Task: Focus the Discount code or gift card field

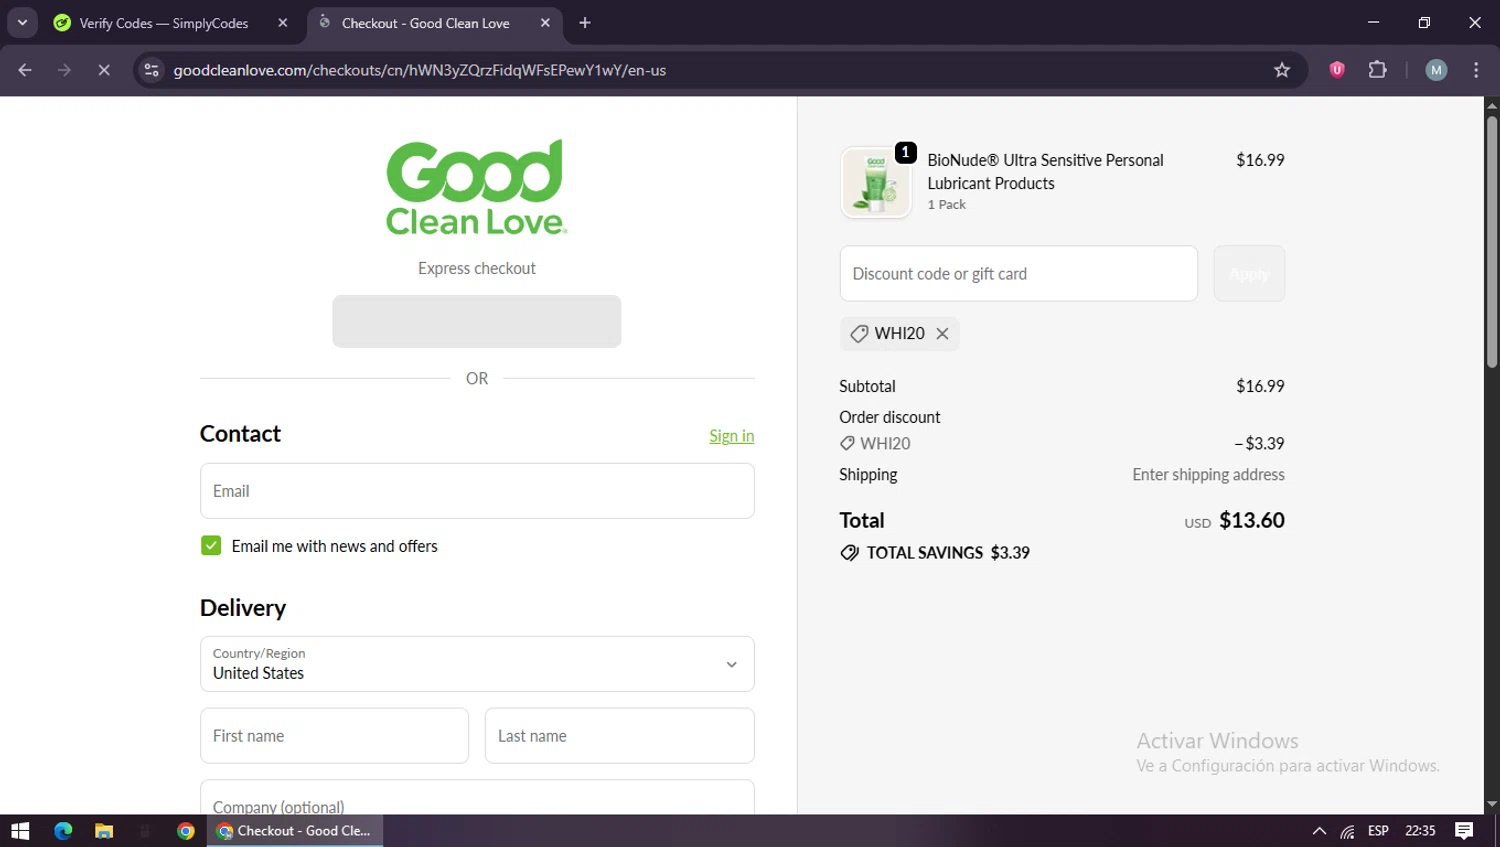Action: [1018, 274]
